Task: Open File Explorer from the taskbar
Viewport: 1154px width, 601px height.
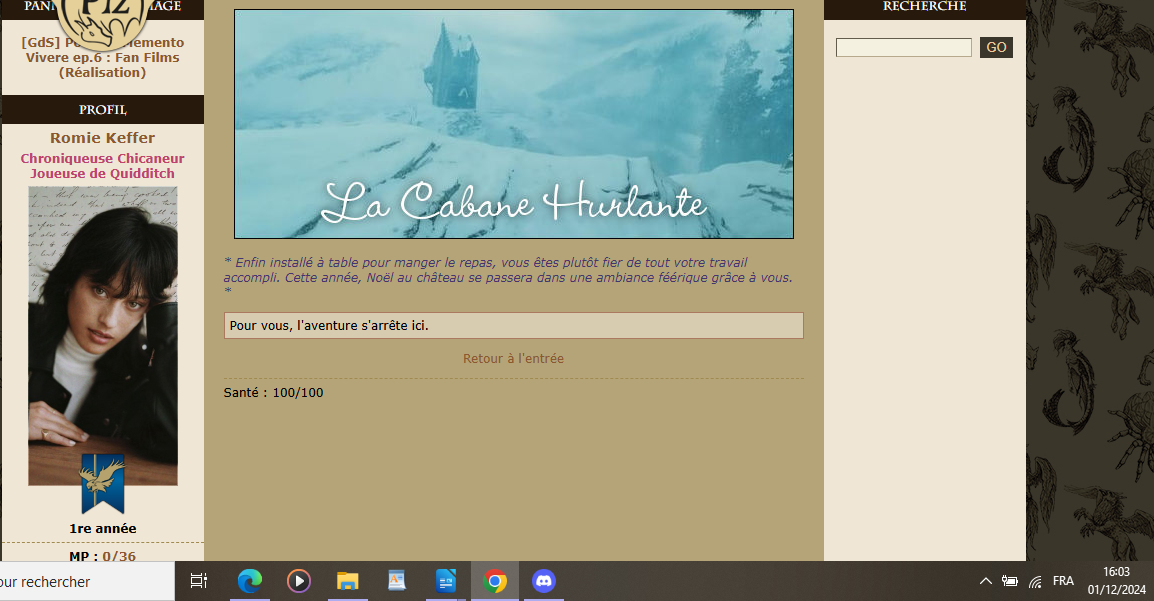Action: coord(347,581)
